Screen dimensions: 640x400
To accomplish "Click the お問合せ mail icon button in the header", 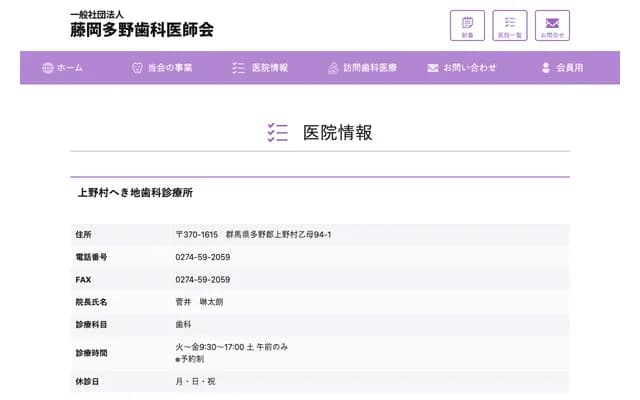I will click(x=552, y=25).
